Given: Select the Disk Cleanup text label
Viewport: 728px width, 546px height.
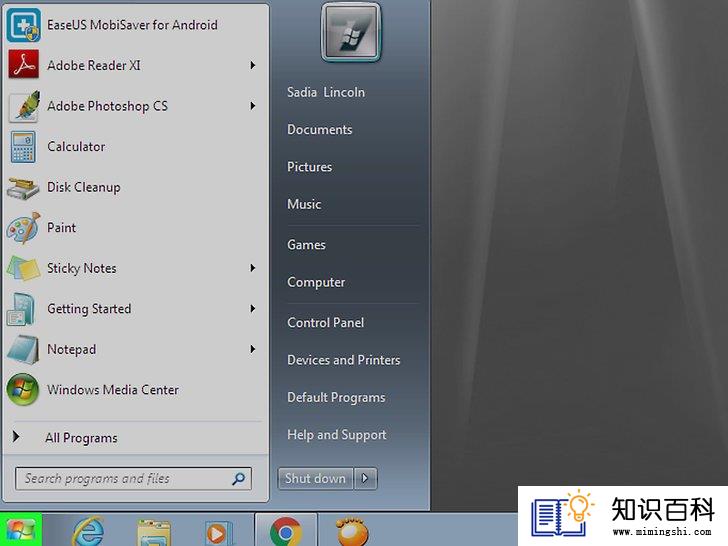Looking at the screenshot, I should 84,188.
